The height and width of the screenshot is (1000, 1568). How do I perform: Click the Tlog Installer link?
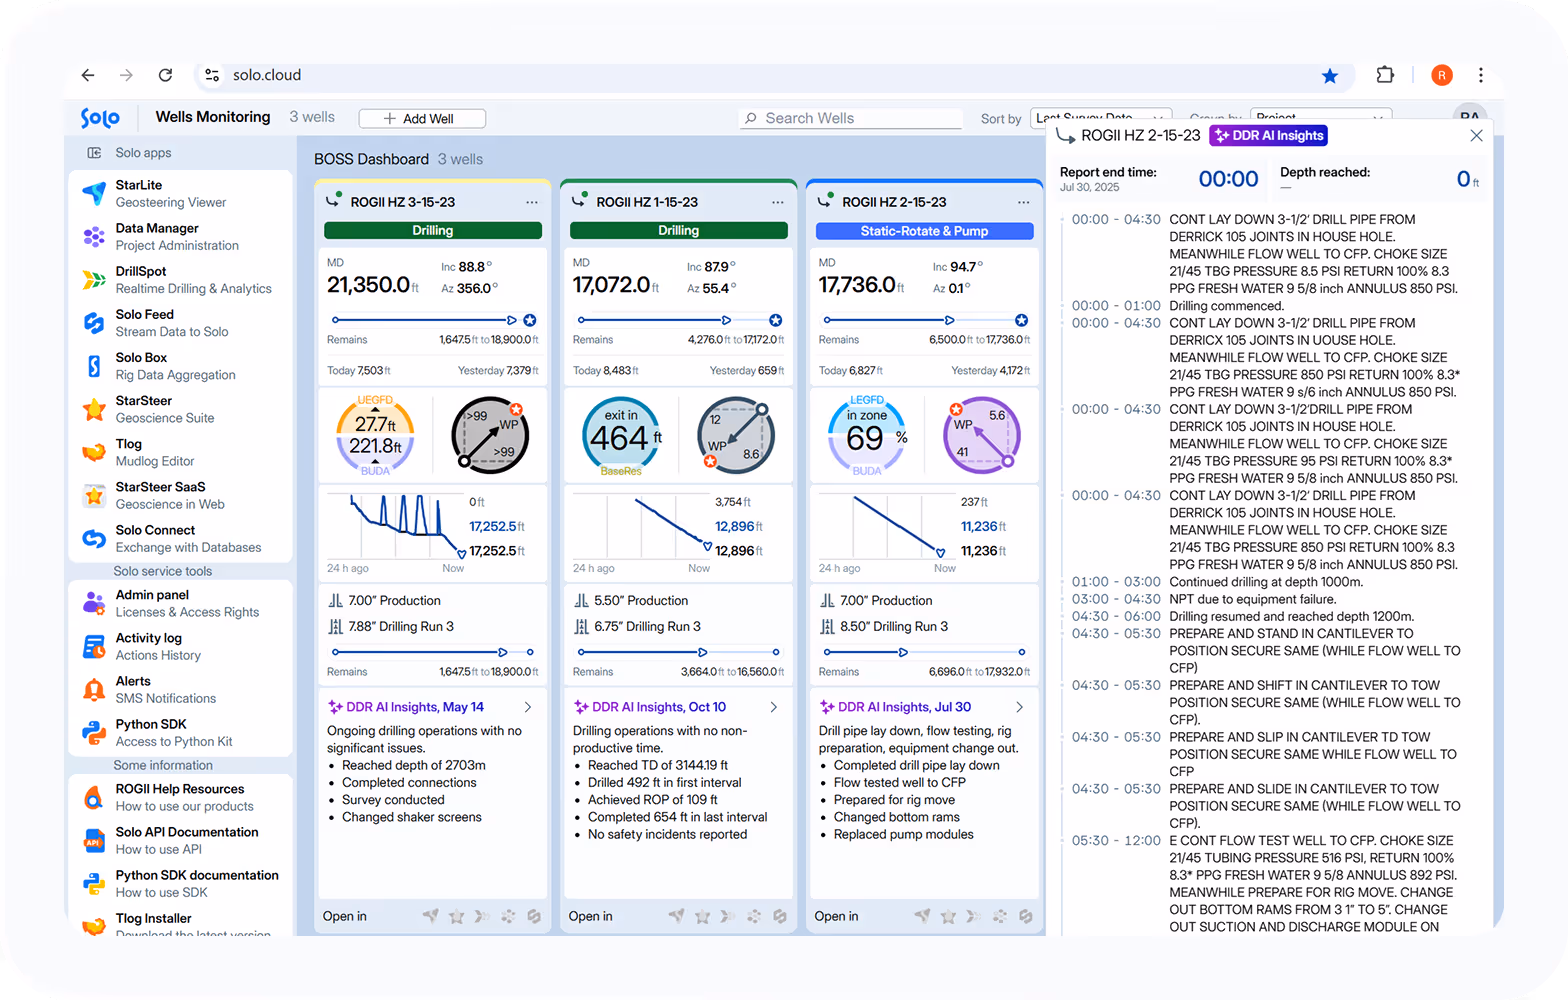pos(153,918)
